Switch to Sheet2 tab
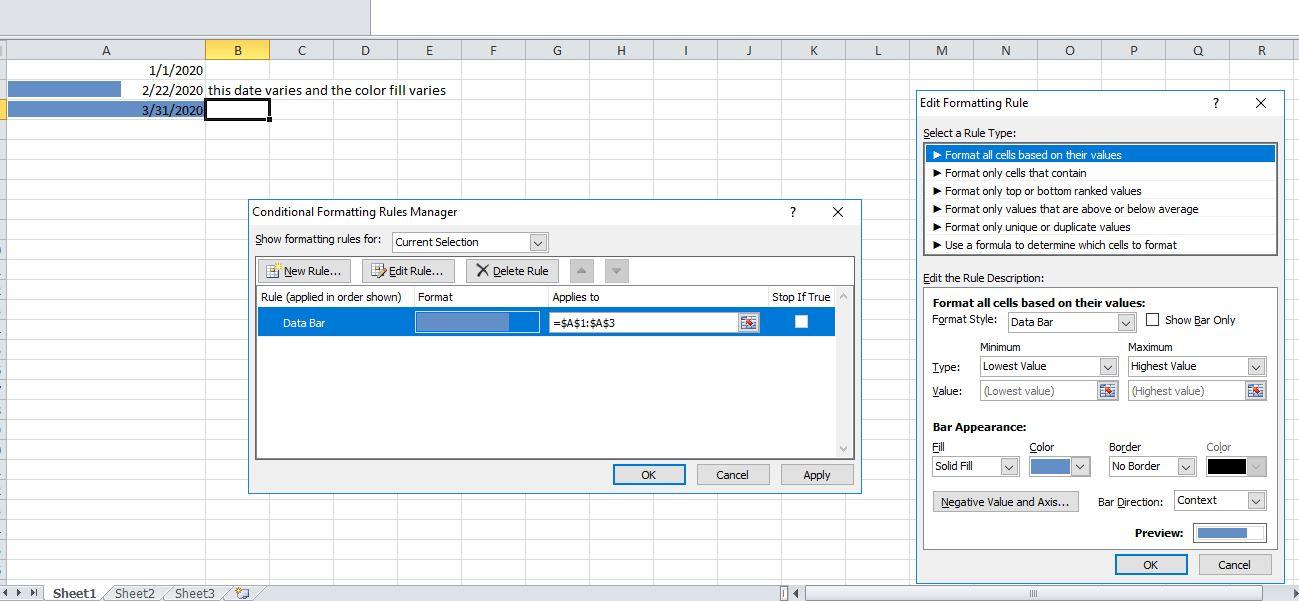Image resolution: width=1299 pixels, height=601 pixels. (x=134, y=593)
